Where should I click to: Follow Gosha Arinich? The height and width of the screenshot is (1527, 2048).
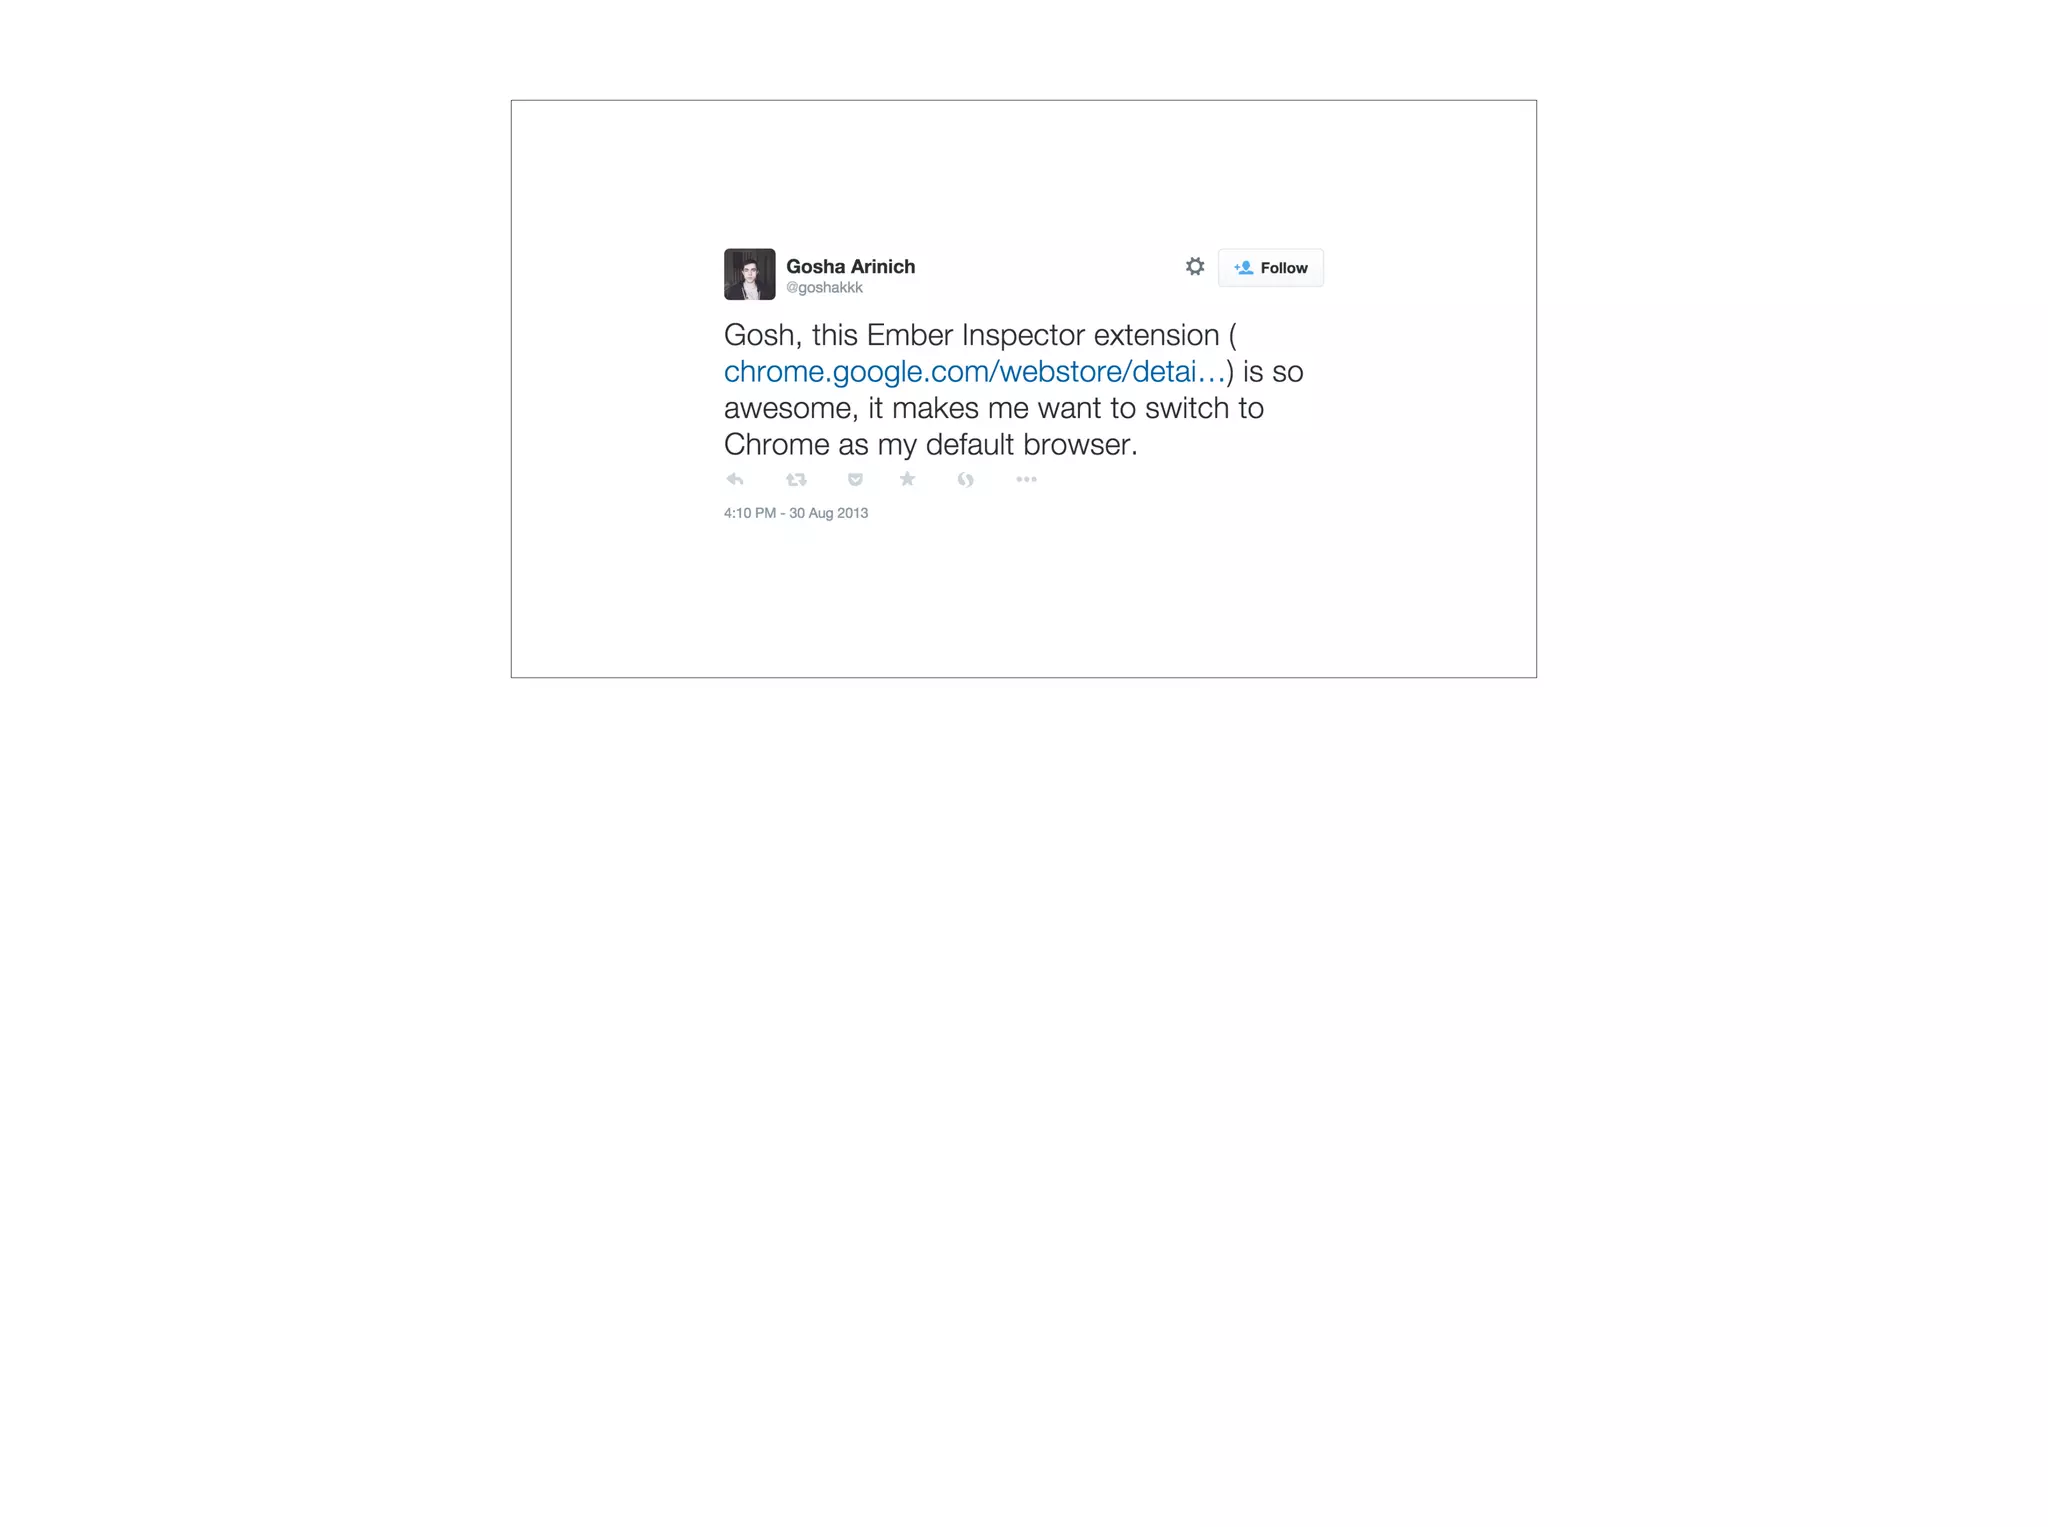[1270, 268]
